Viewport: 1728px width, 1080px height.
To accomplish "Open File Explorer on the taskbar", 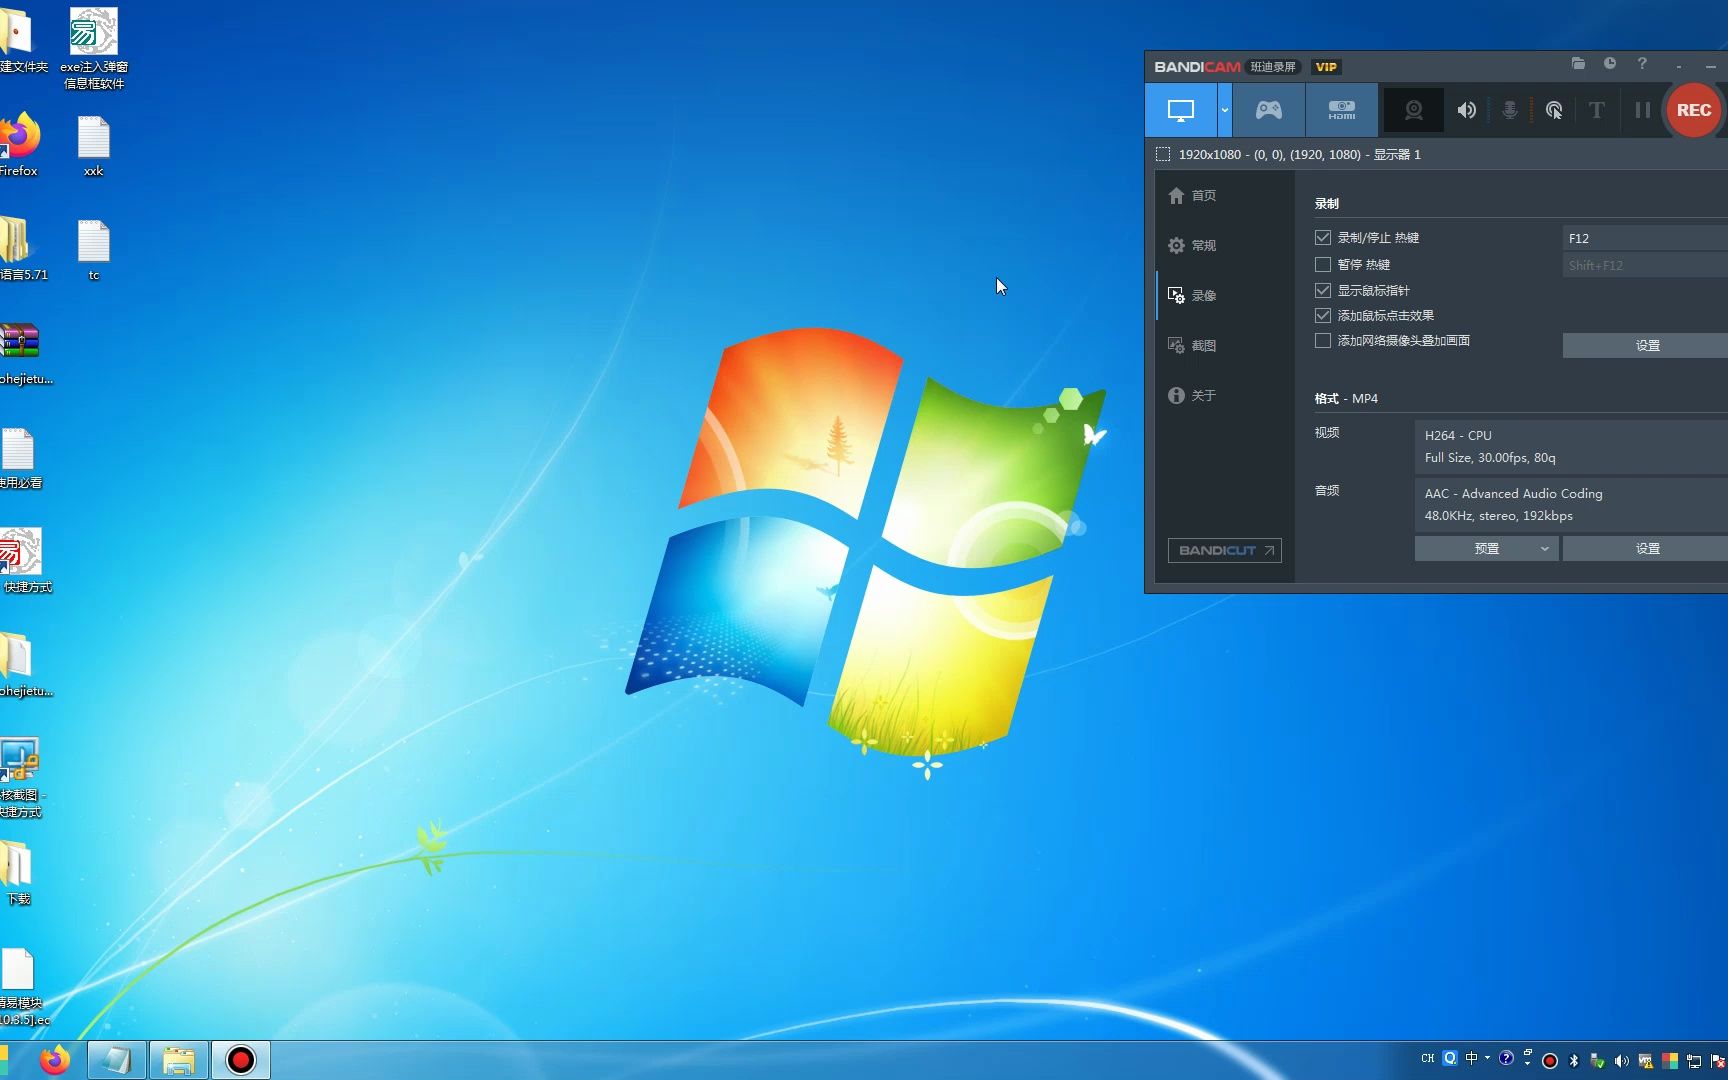I will click(x=179, y=1060).
